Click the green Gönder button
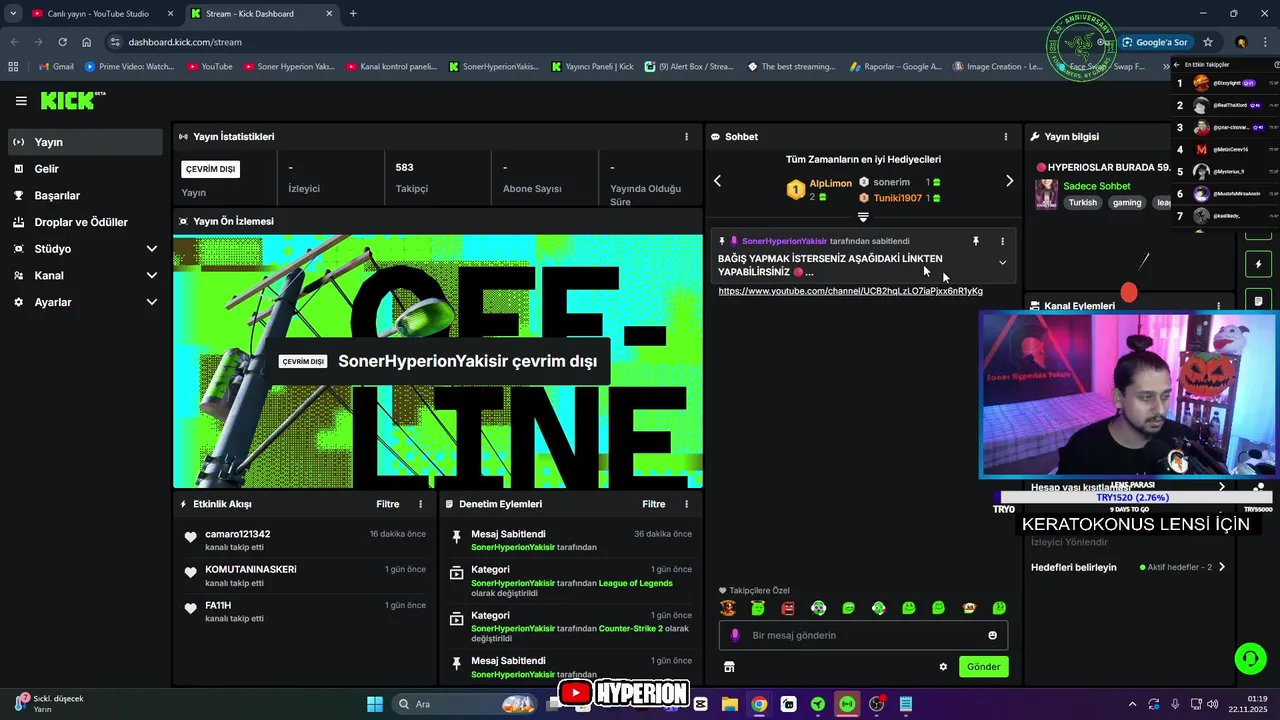This screenshot has width=1280, height=720. point(984,667)
